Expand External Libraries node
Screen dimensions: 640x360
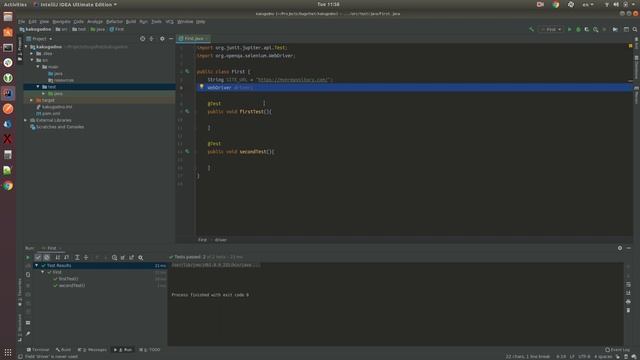26,120
